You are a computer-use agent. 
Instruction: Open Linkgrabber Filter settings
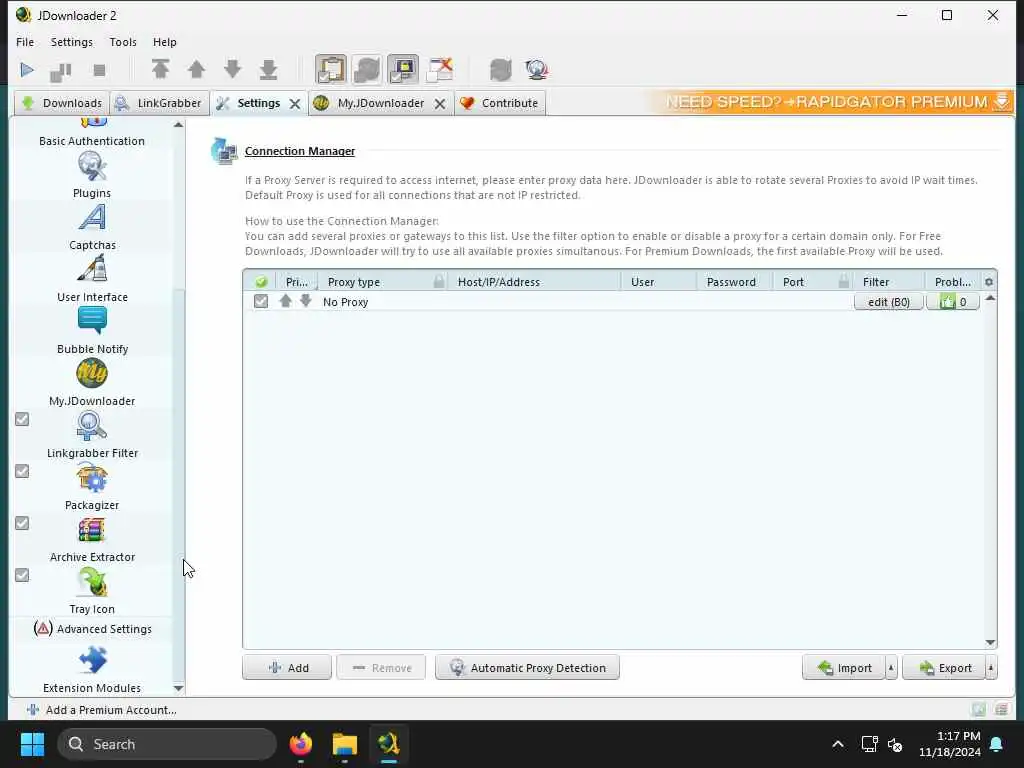coord(92,434)
